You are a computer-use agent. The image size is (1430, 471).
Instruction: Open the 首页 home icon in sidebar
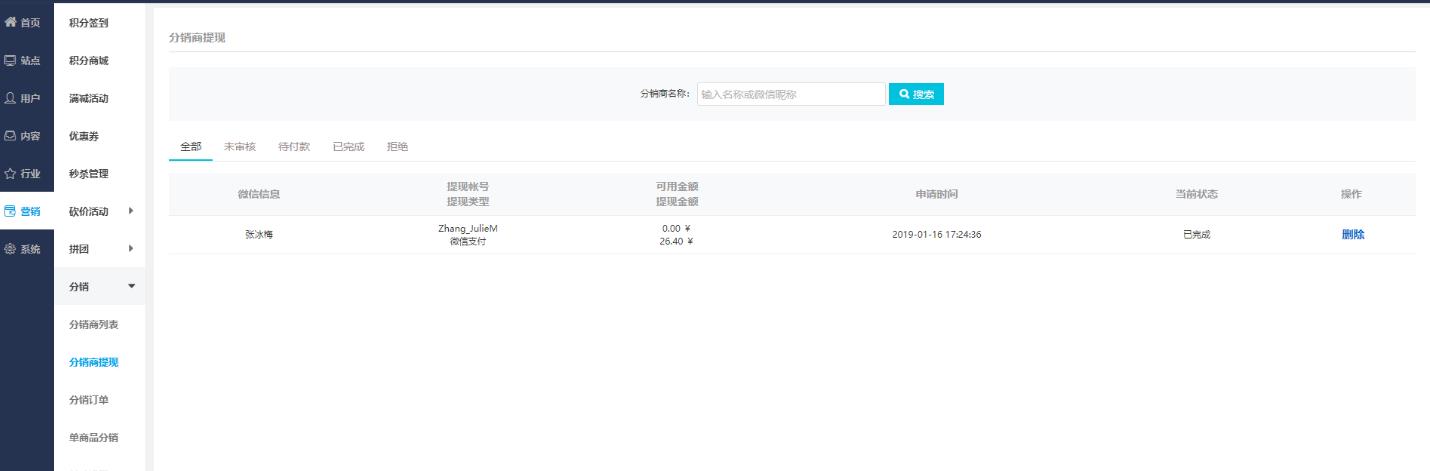click(x=11, y=23)
